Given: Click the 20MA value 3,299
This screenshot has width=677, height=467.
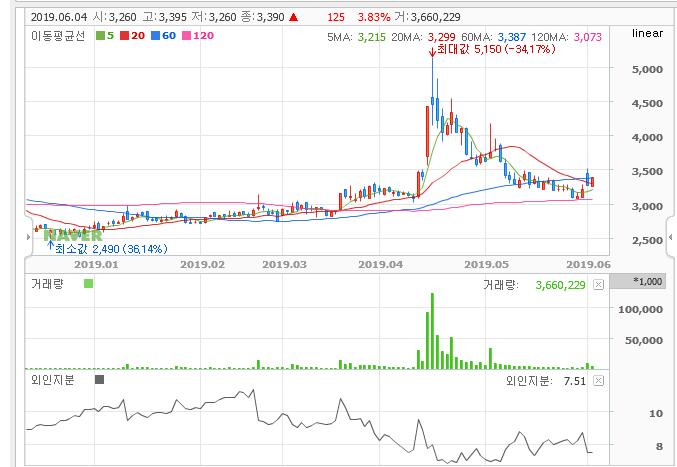Looking at the screenshot, I should (x=442, y=37).
